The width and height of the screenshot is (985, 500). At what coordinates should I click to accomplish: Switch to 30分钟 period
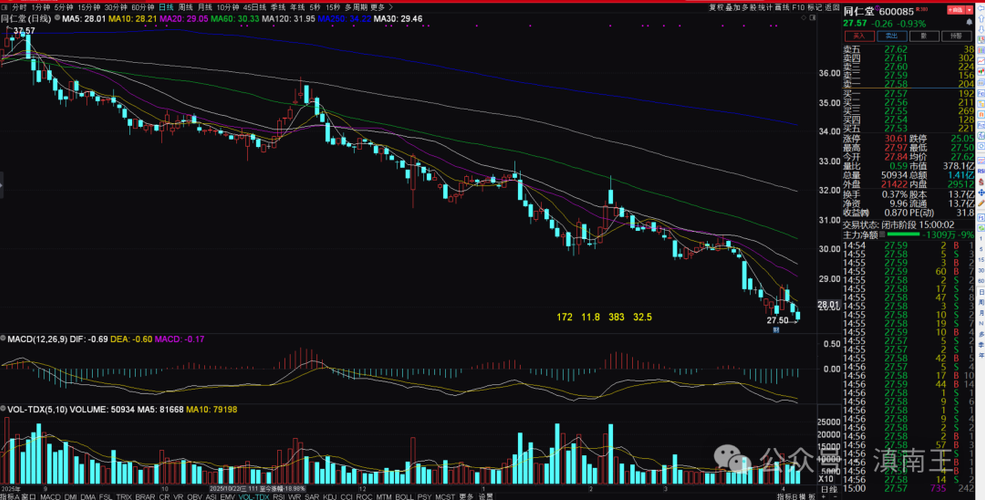pyautogui.click(x=115, y=7)
